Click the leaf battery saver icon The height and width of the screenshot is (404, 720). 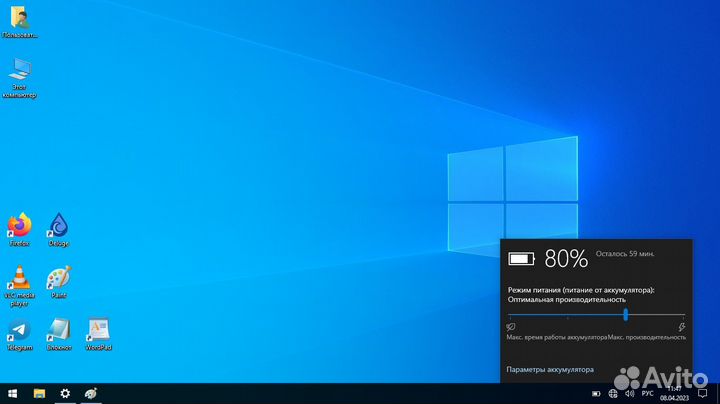coord(511,327)
